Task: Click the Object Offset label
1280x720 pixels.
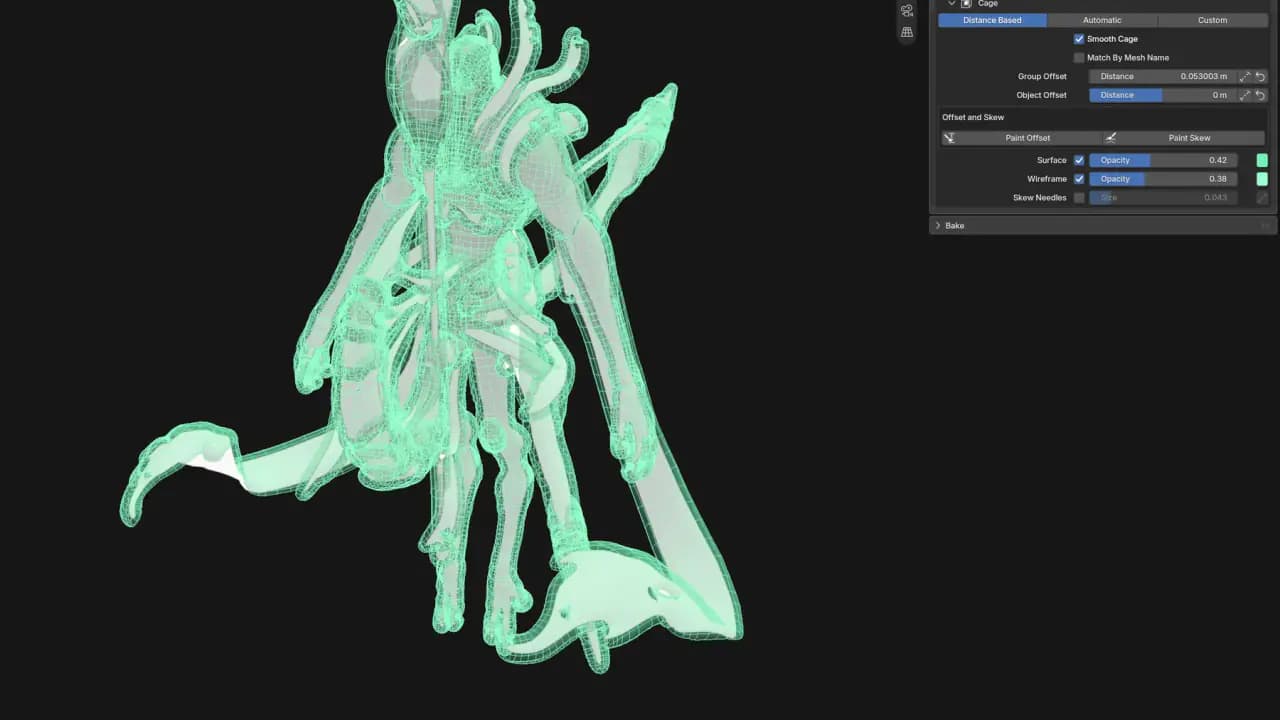Action: coord(1041,95)
